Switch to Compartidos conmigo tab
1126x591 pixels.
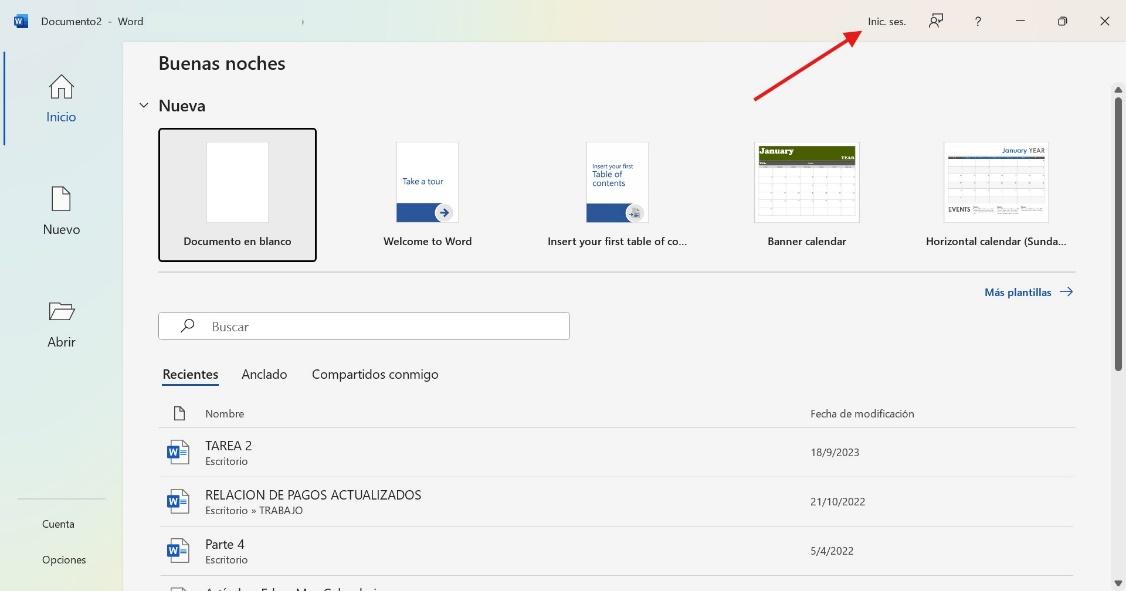click(375, 374)
